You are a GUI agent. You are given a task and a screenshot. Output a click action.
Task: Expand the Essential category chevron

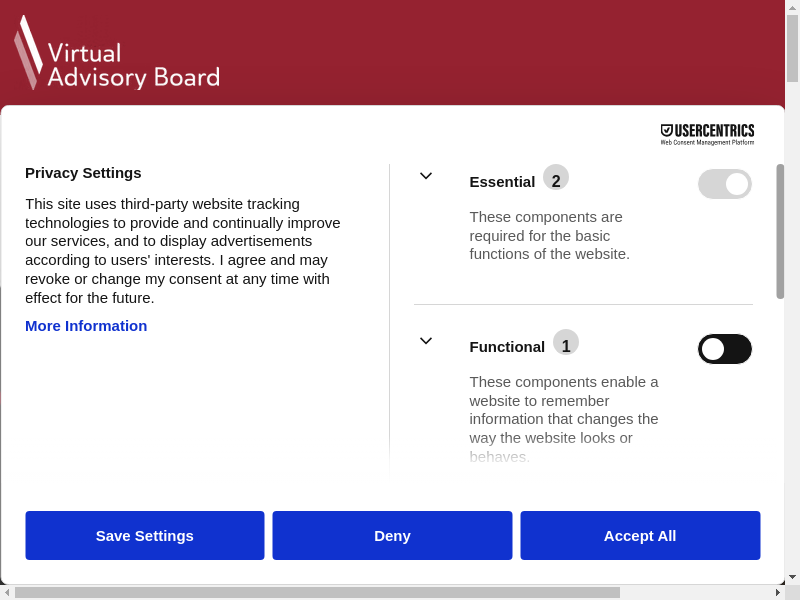pyautogui.click(x=426, y=176)
